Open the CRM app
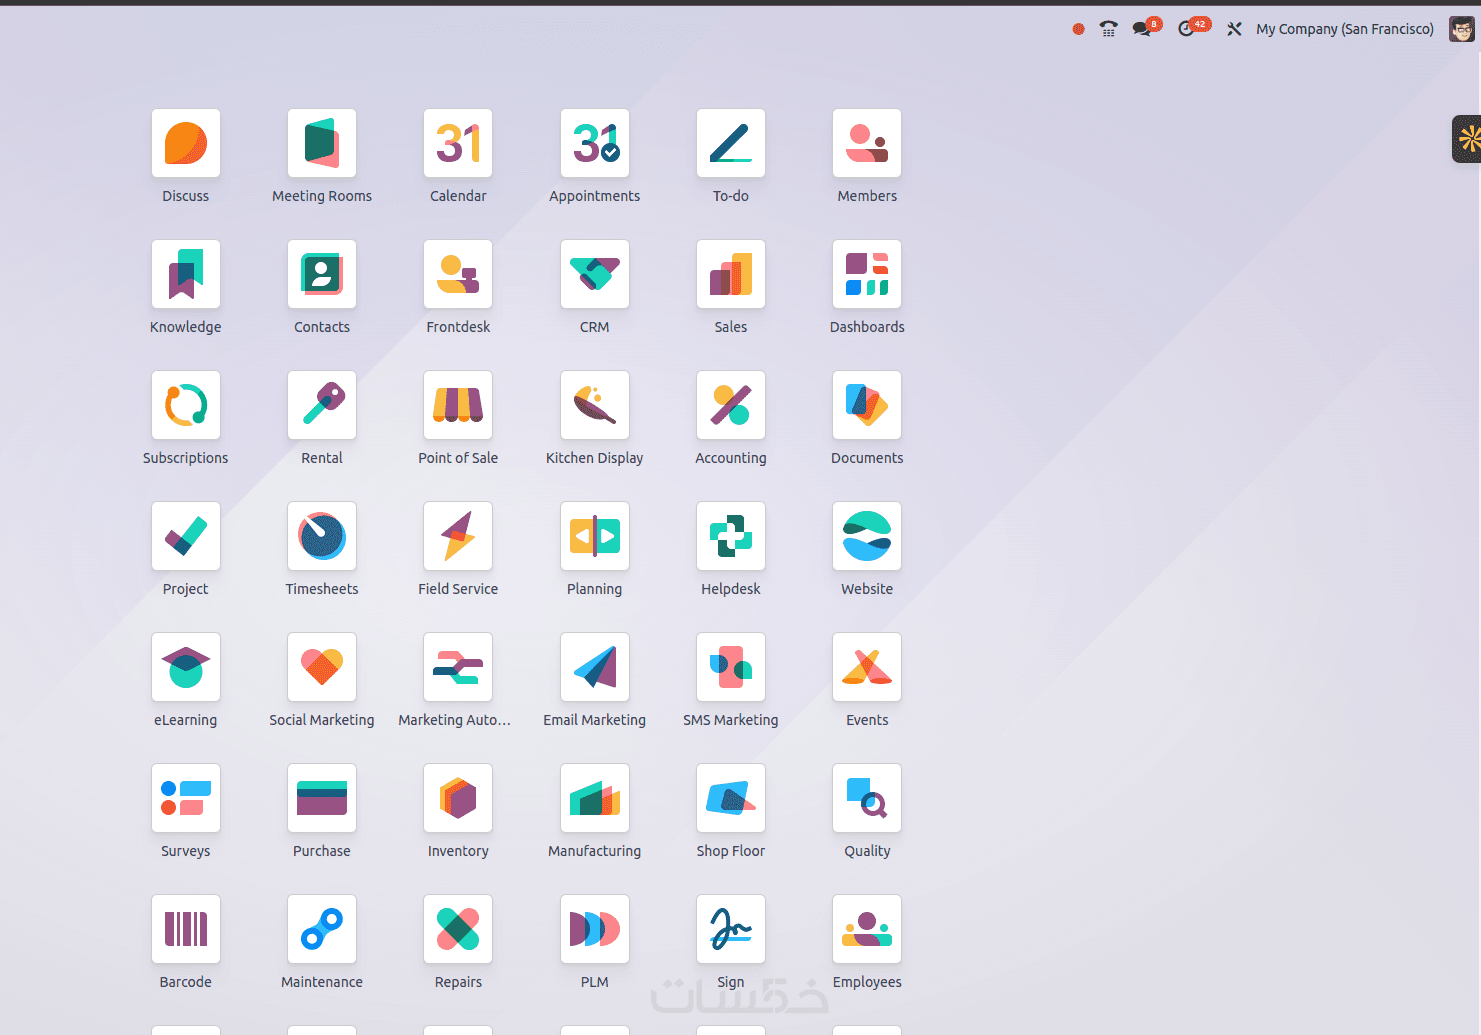Screen dimensions: 1481x1035 (x=595, y=274)
